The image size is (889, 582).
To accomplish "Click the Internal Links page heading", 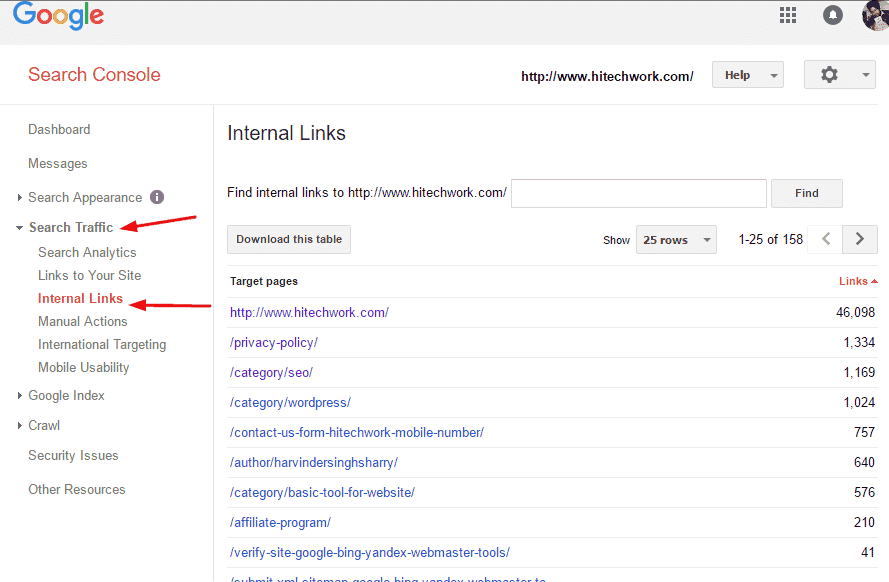I will [x=286, y=133].
